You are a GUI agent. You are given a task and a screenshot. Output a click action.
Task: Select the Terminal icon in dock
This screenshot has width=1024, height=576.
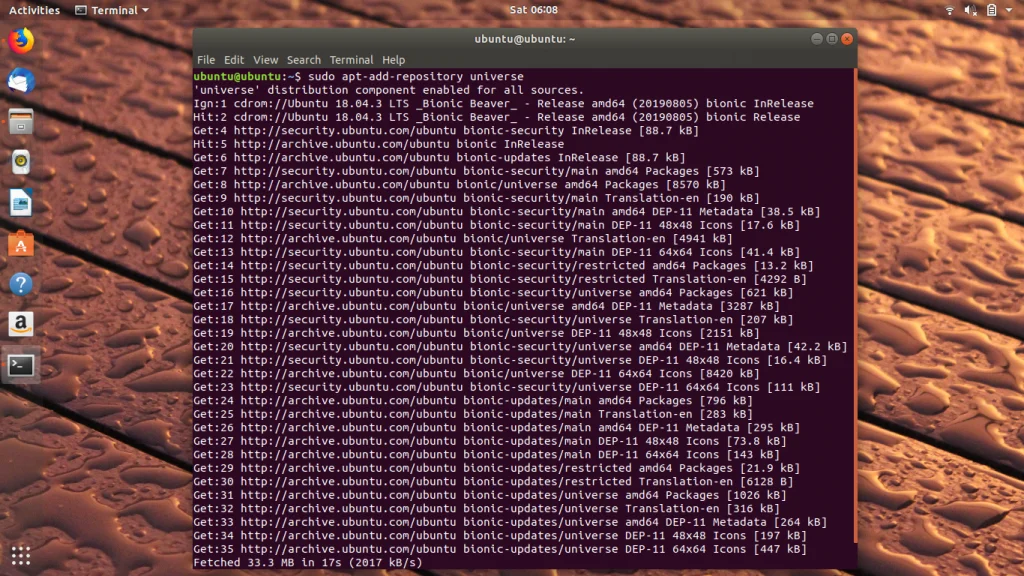tap(21, 365)
